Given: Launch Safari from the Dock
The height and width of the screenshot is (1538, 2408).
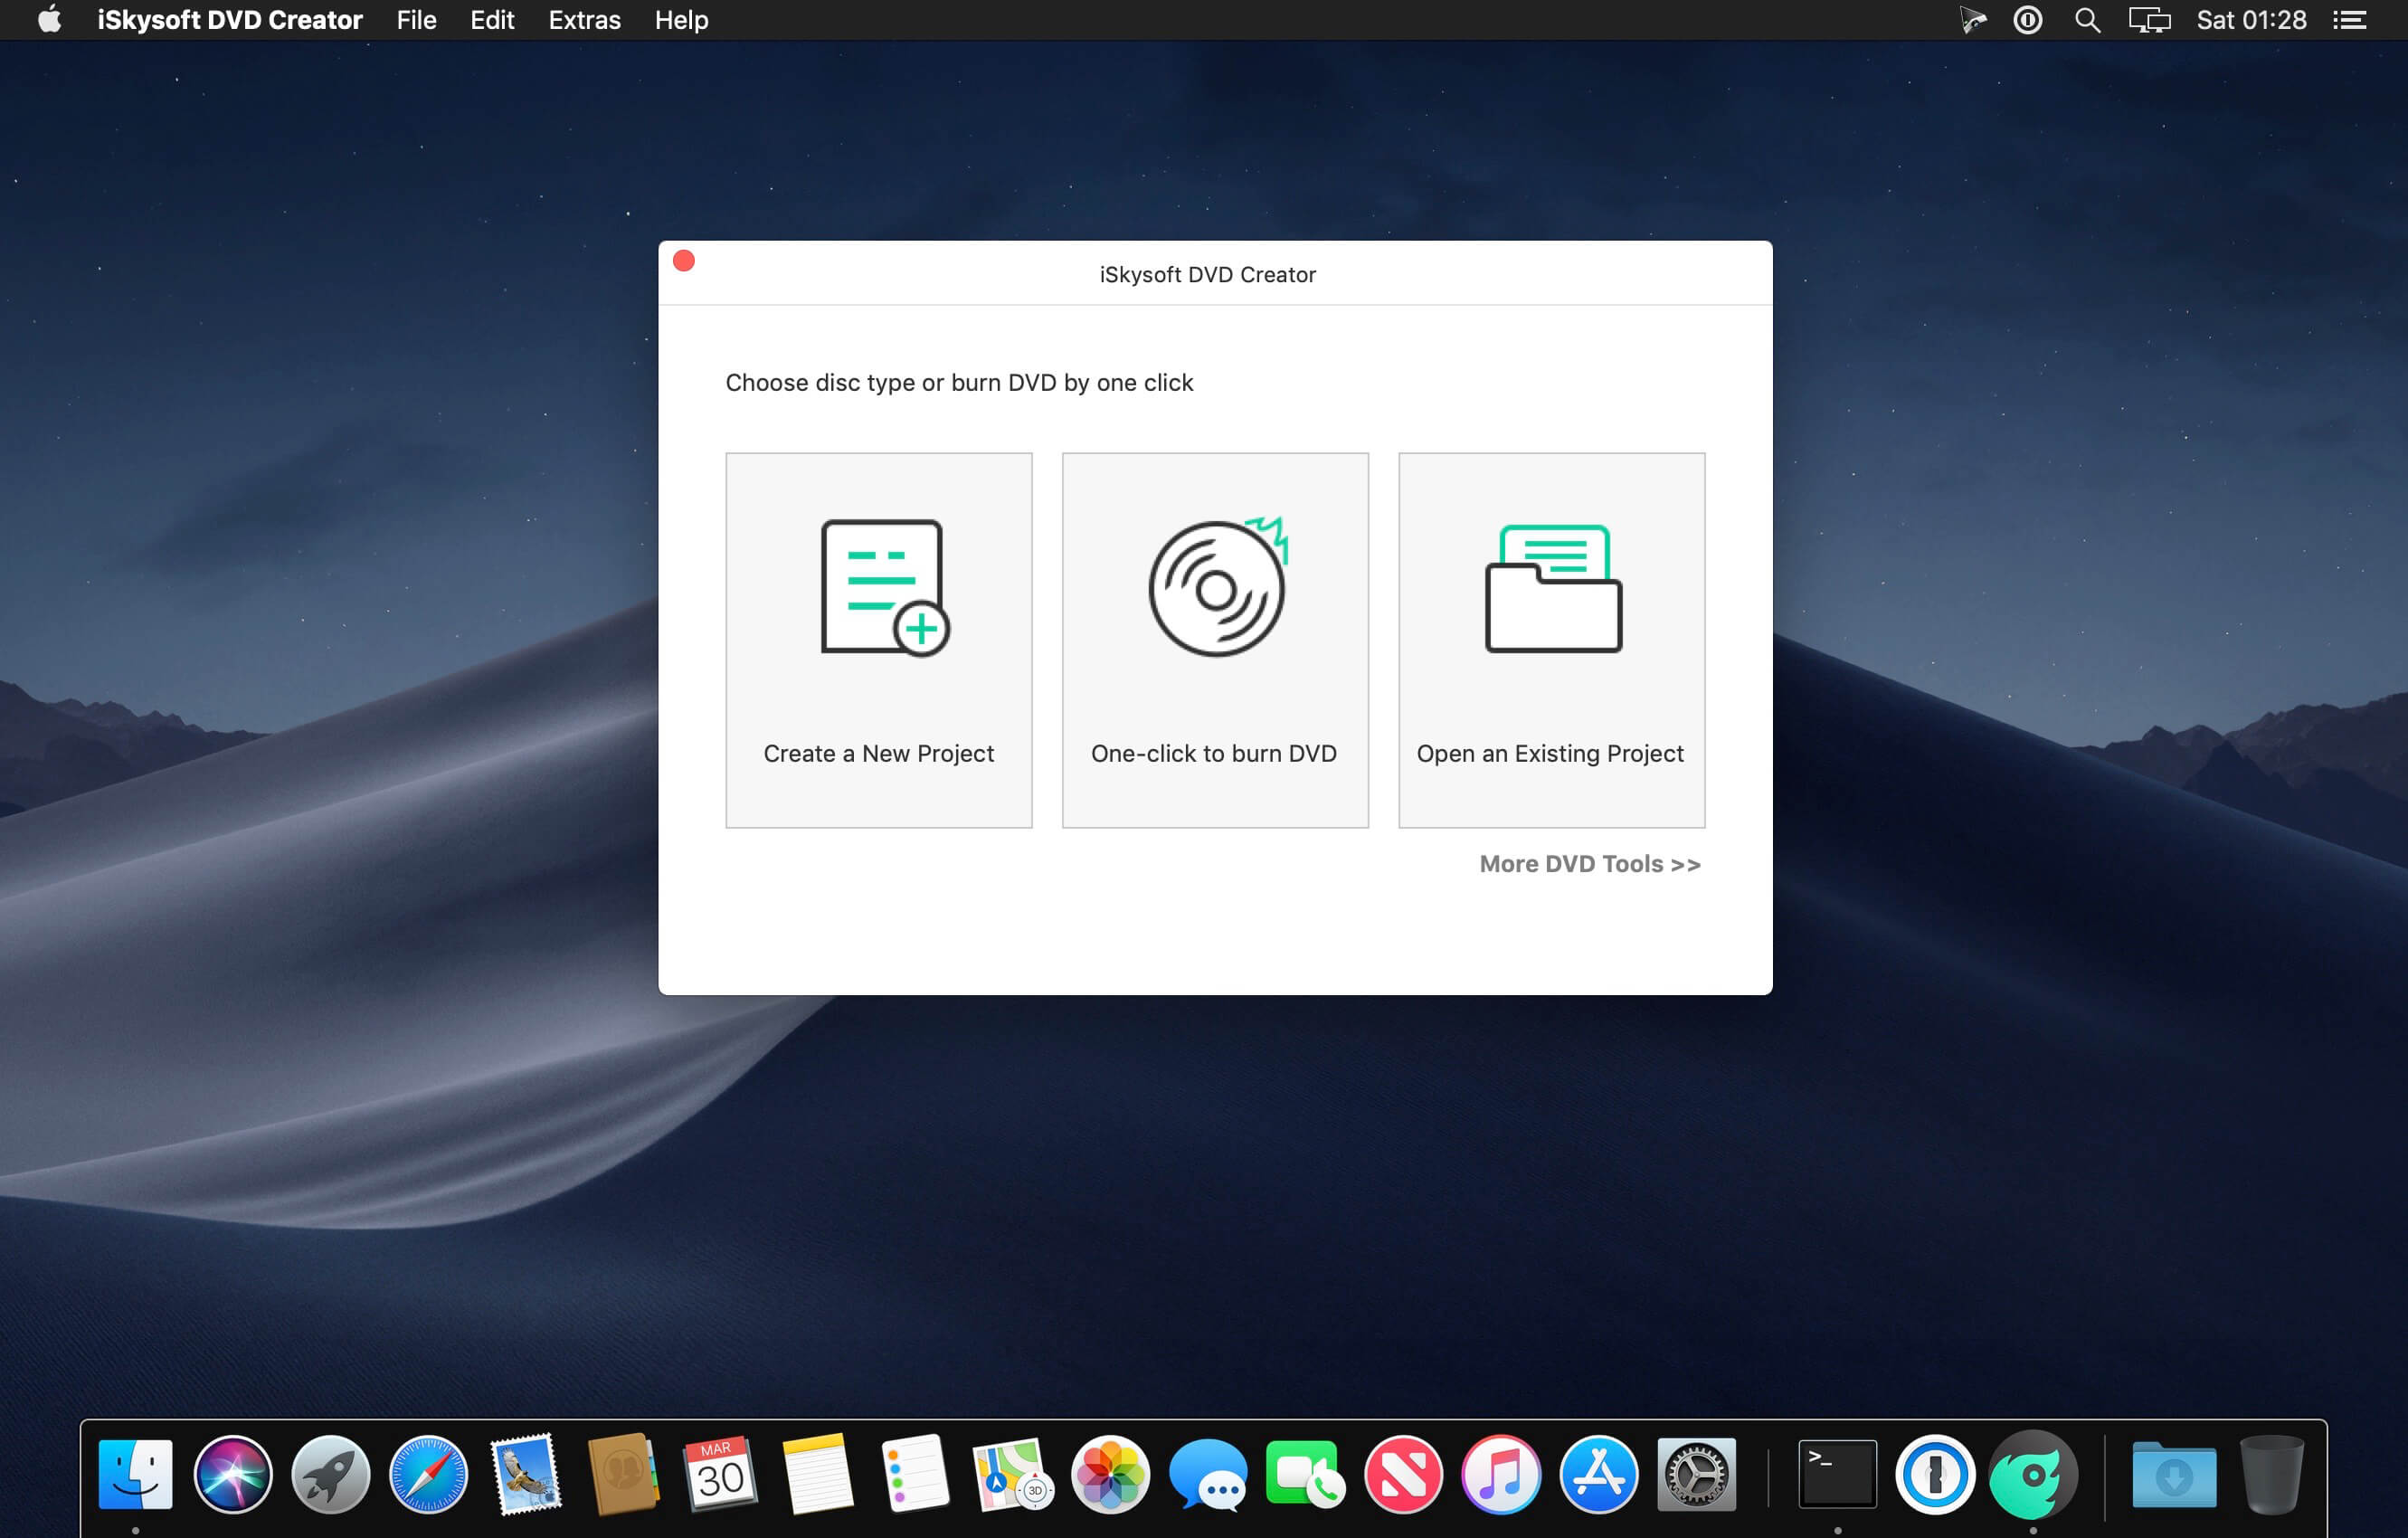Looking at the screenshot, I should point(428,1474).
